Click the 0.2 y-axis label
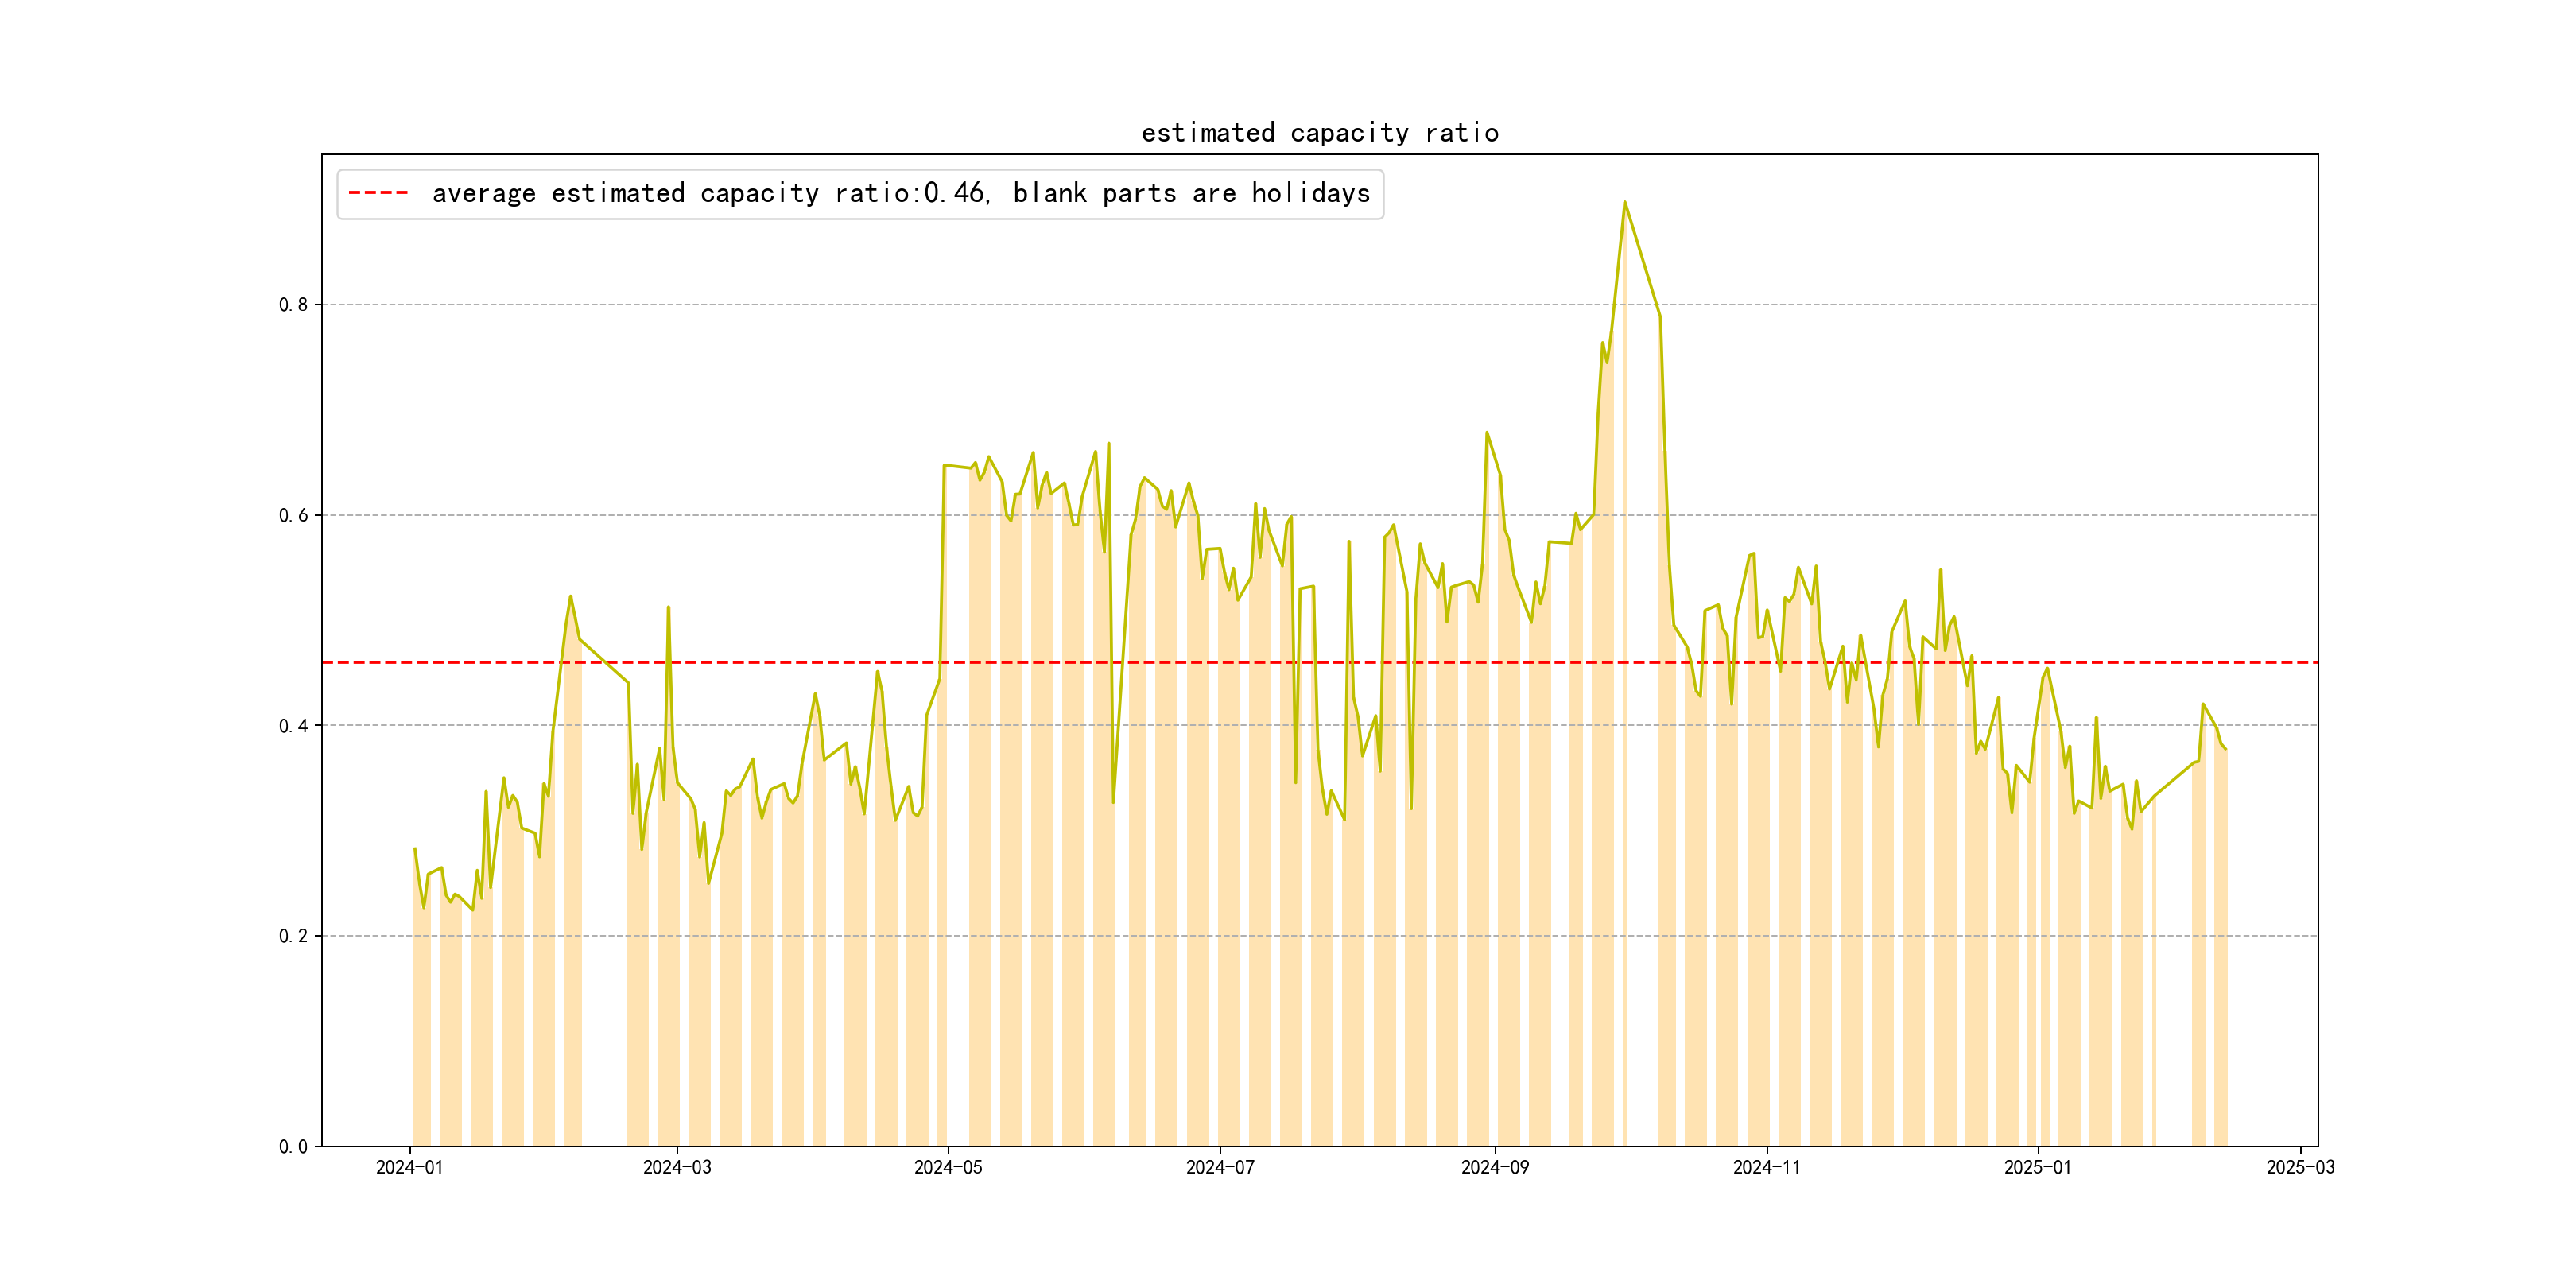2576x1288 pixels. tap(293, 936)
